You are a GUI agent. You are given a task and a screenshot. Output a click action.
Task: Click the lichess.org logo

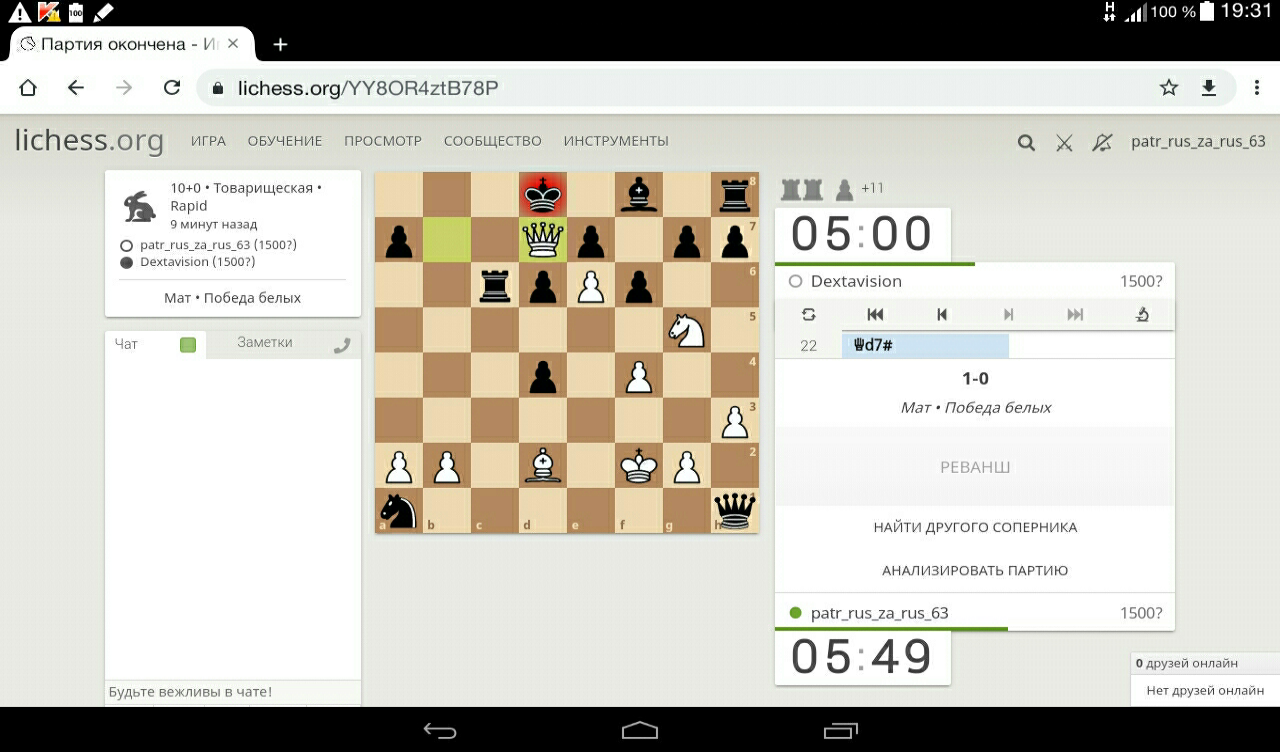click(x=89, y=141)
